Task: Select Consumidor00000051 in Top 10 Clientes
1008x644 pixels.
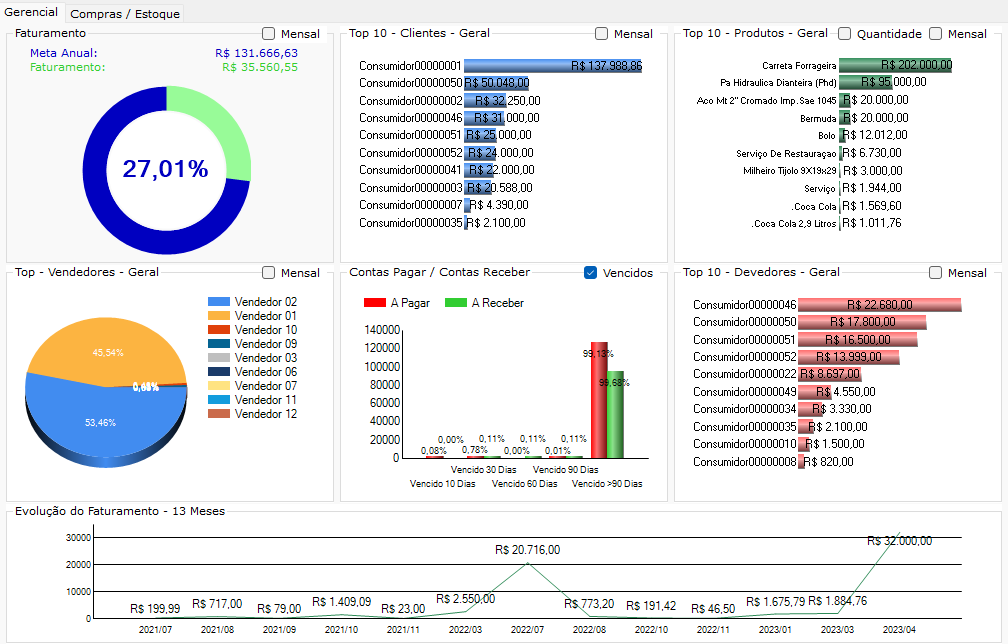Action: pyautogui.click(x=446, y=136)
